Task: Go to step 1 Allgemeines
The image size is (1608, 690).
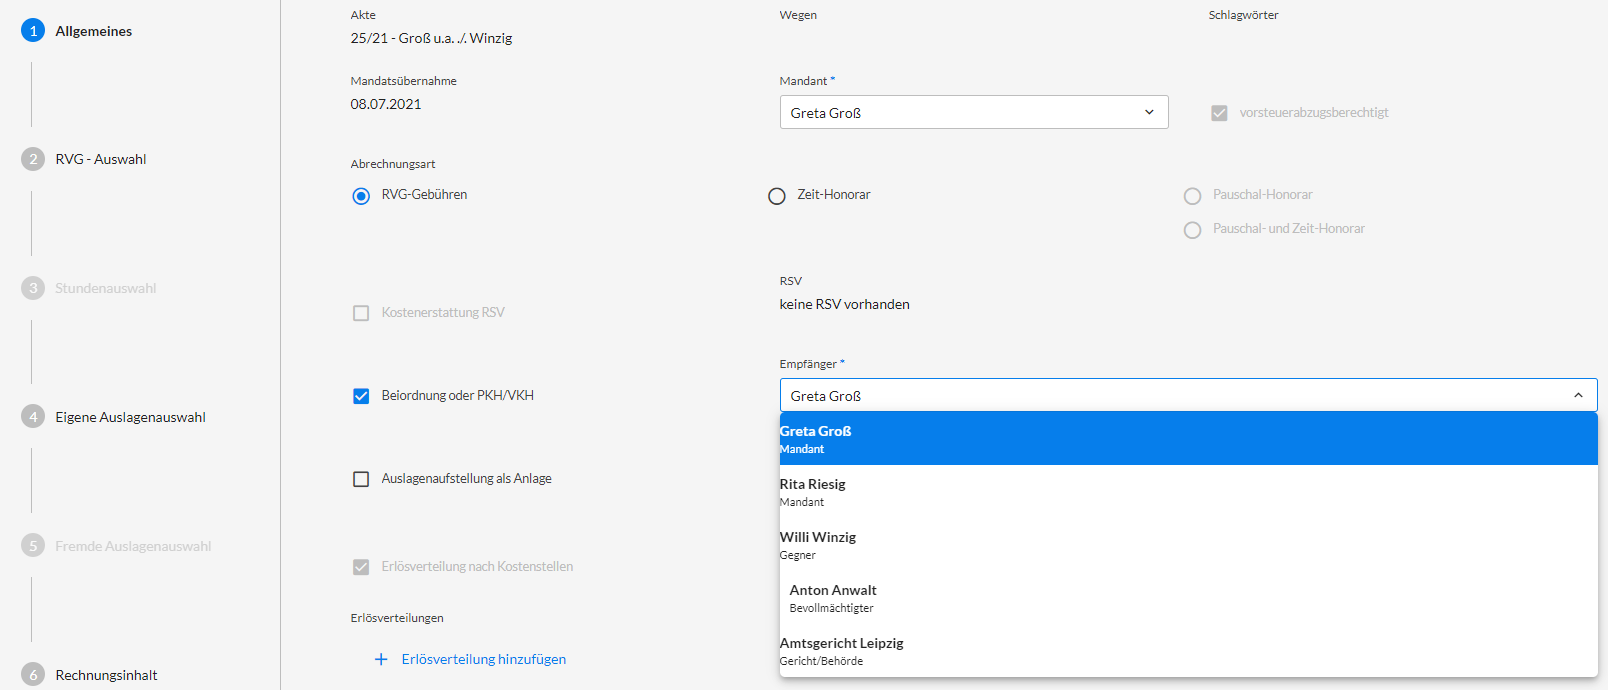Action: 77,31
